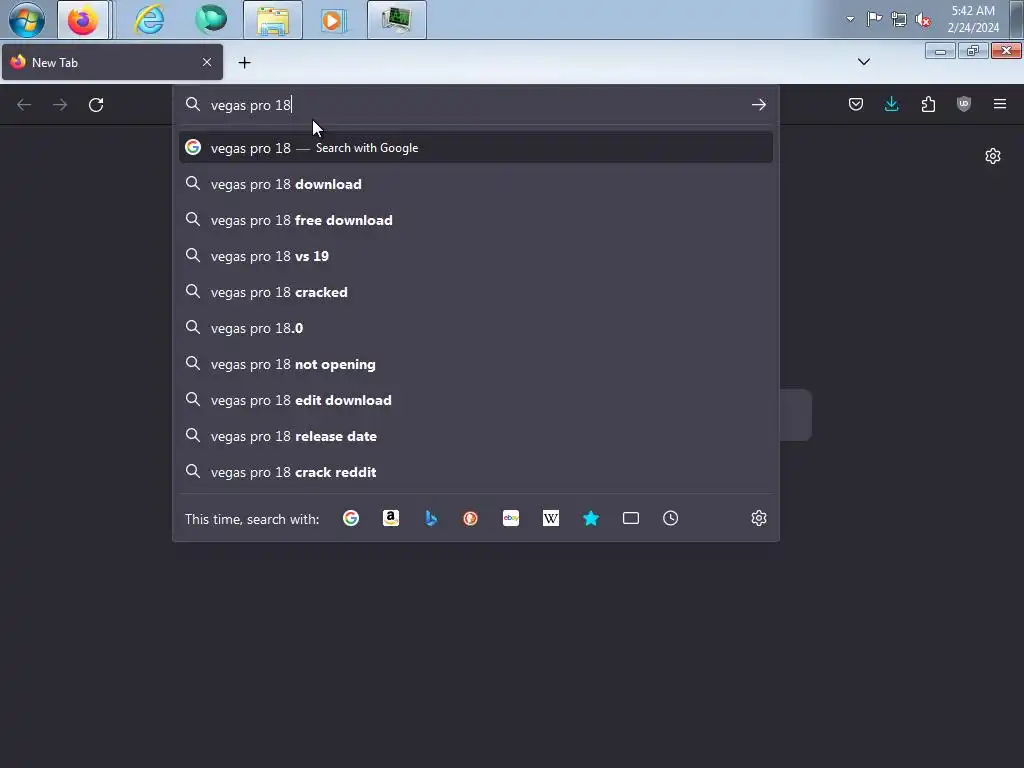Search only Bookmarks with the star icon
1024x768 pixels.
point(590,519)
